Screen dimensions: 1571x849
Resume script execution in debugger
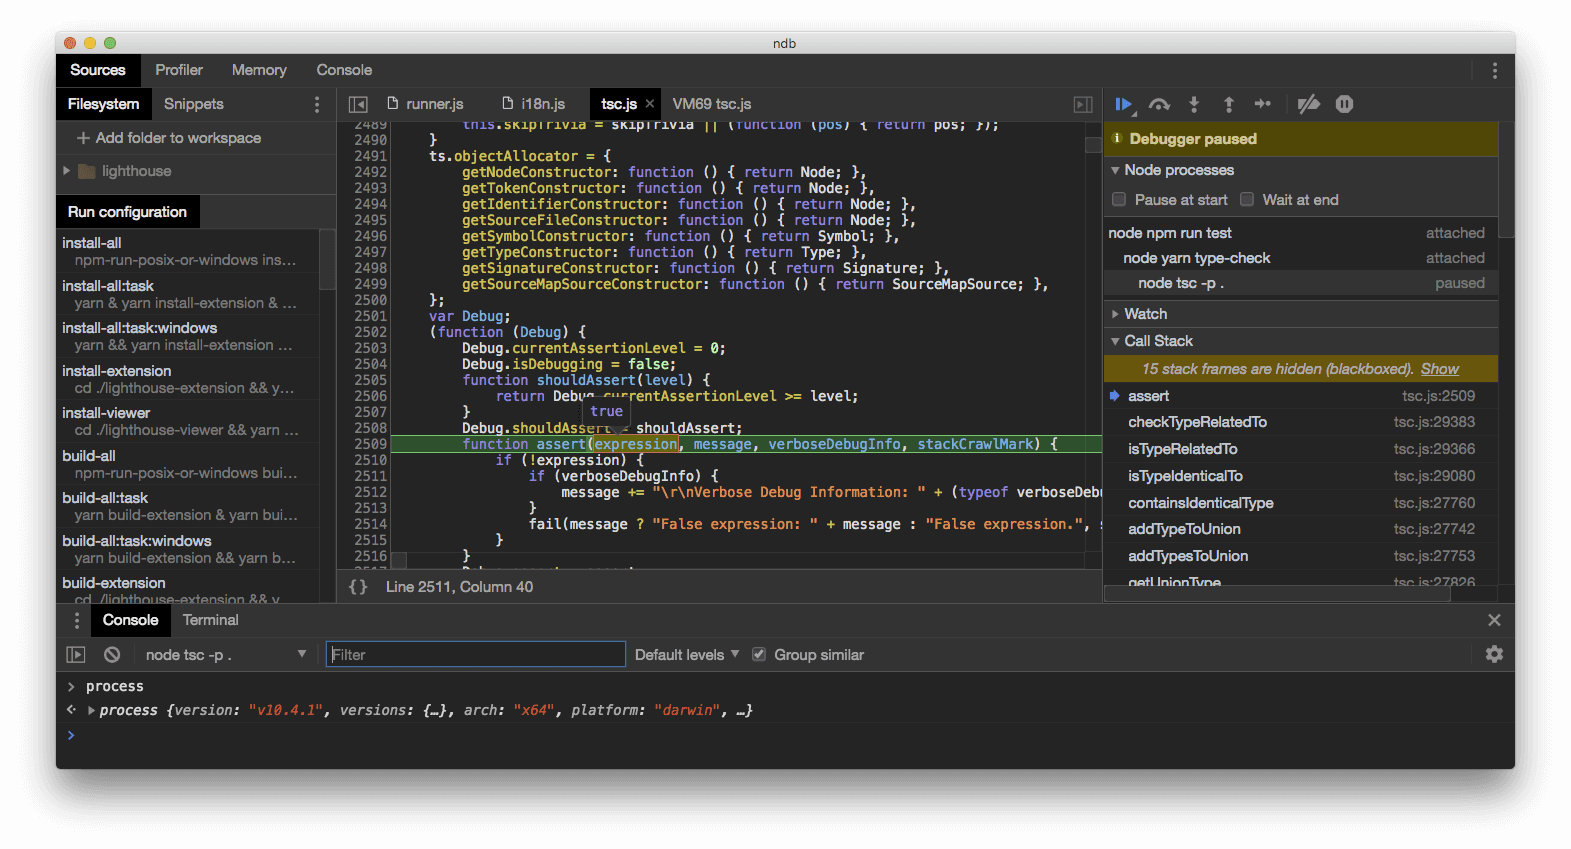pyautogui.click(x=1123, y=104)
